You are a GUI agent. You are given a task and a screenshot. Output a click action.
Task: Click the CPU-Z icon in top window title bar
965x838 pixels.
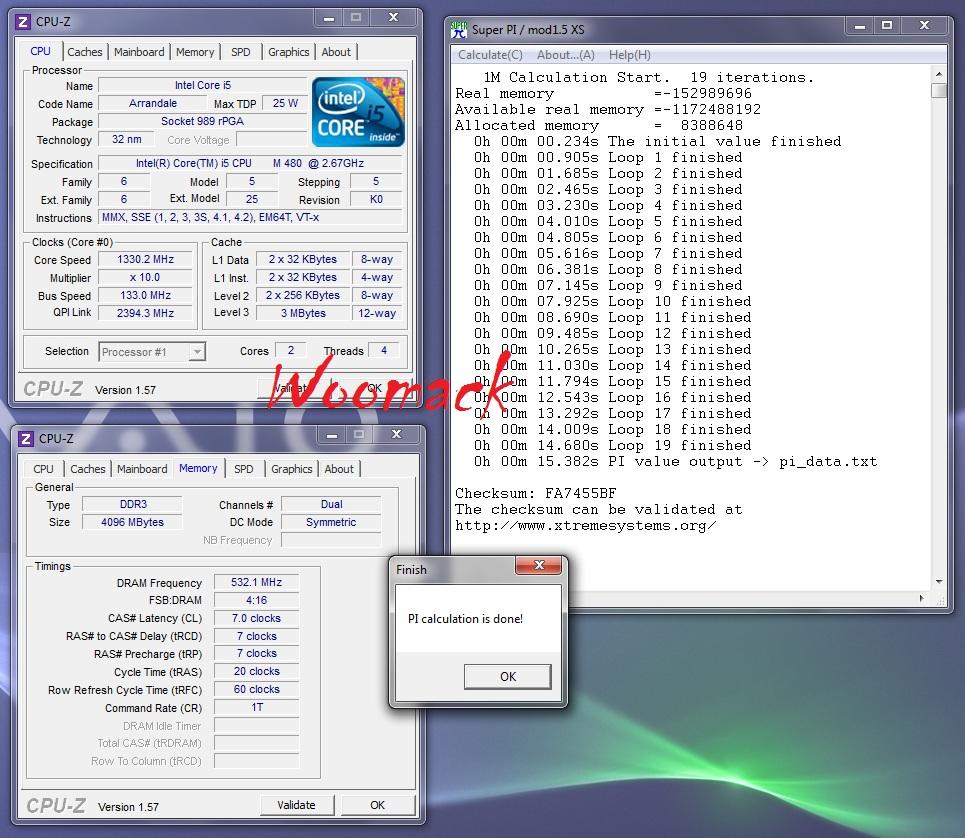point(23,22)
